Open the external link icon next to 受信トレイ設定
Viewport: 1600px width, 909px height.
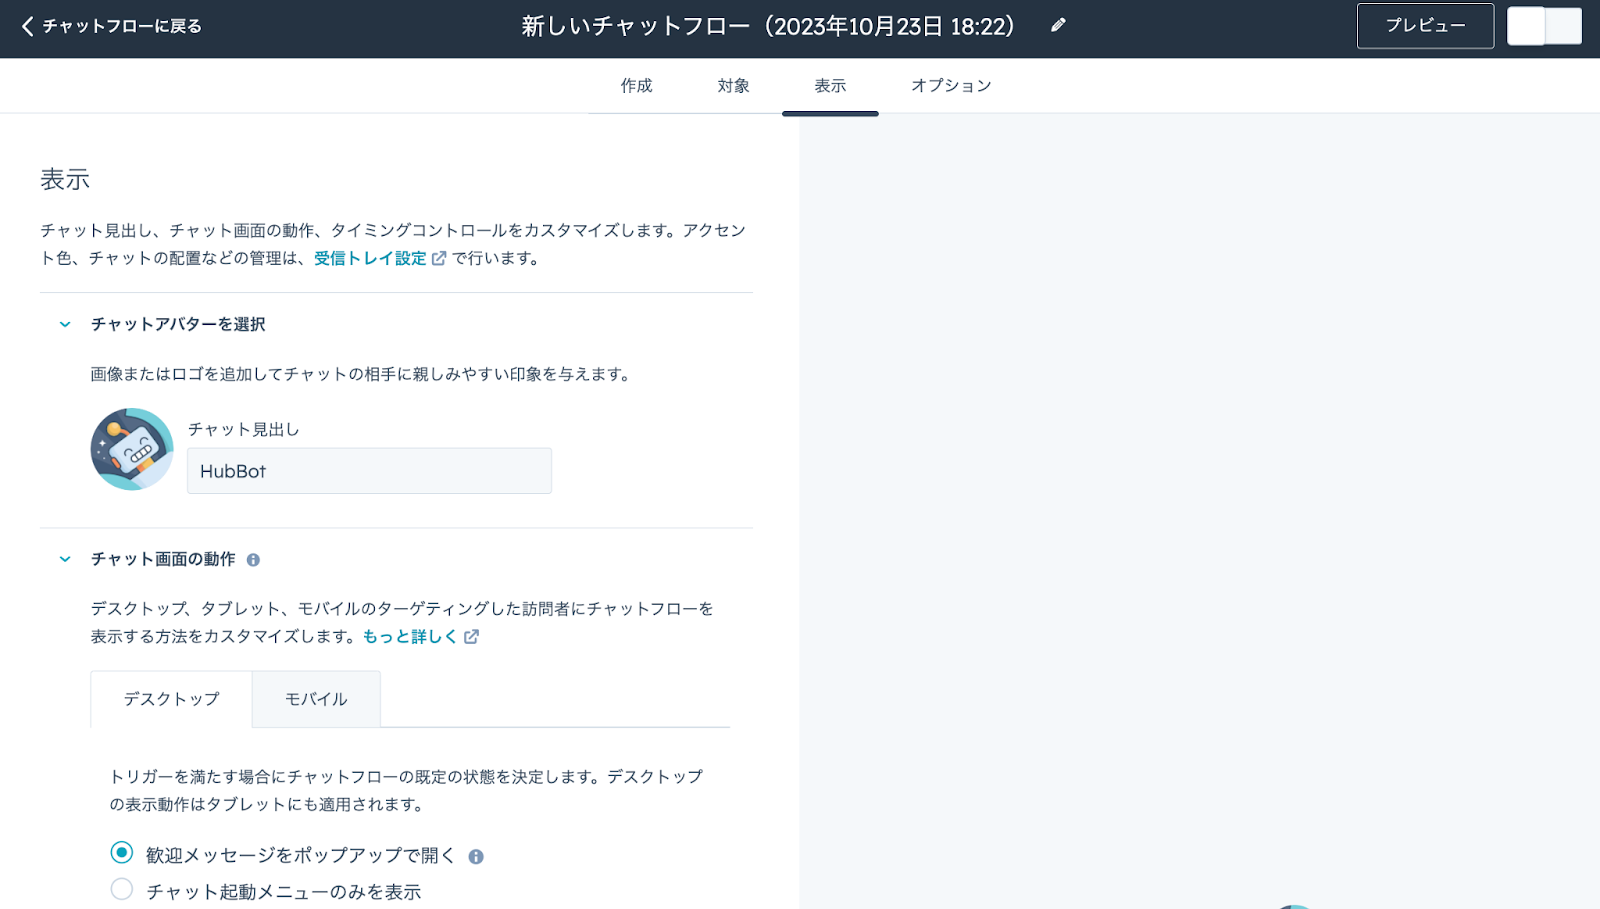click(x=439, y=259)
